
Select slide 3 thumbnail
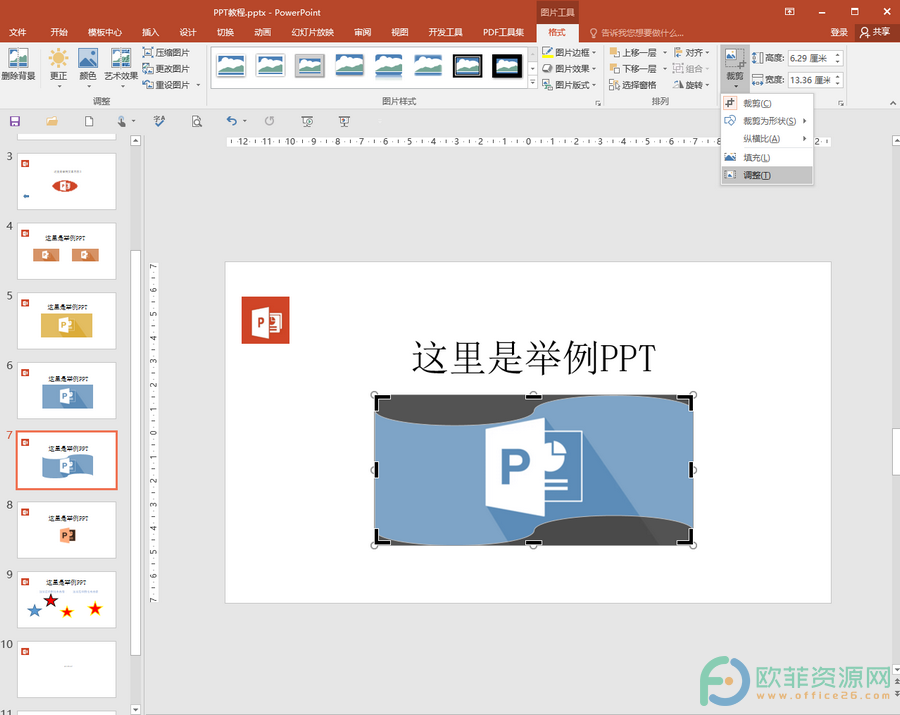coord(67,181)
